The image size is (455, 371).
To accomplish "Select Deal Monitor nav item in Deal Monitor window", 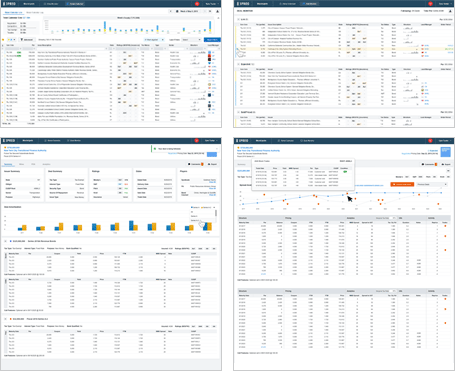I will (x=310, y=4).
